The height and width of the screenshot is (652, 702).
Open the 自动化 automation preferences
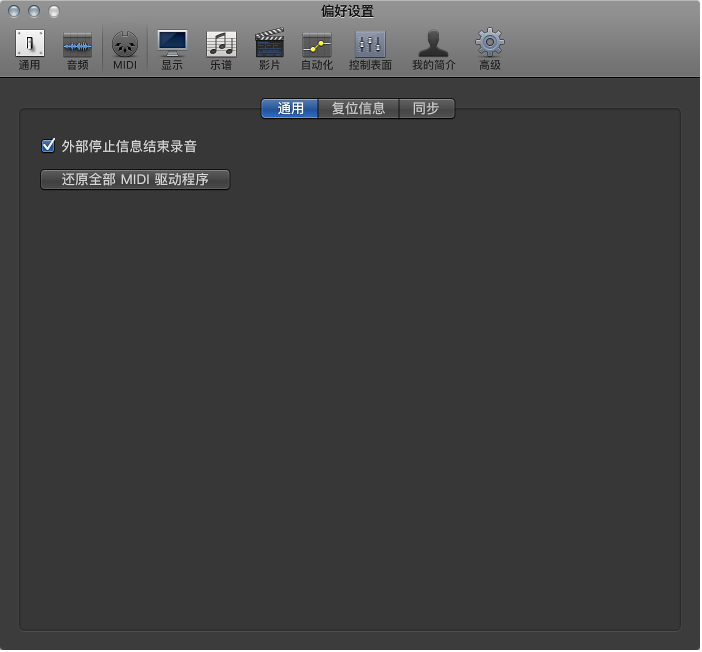[317, 50]
